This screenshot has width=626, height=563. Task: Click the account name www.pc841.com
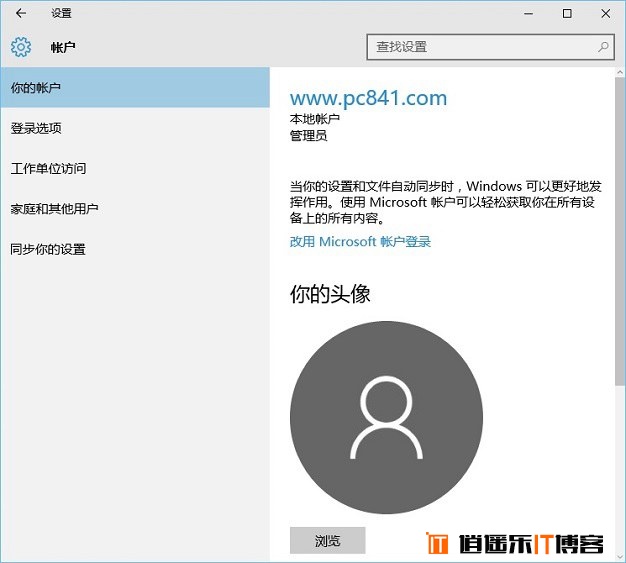(368, 98)
